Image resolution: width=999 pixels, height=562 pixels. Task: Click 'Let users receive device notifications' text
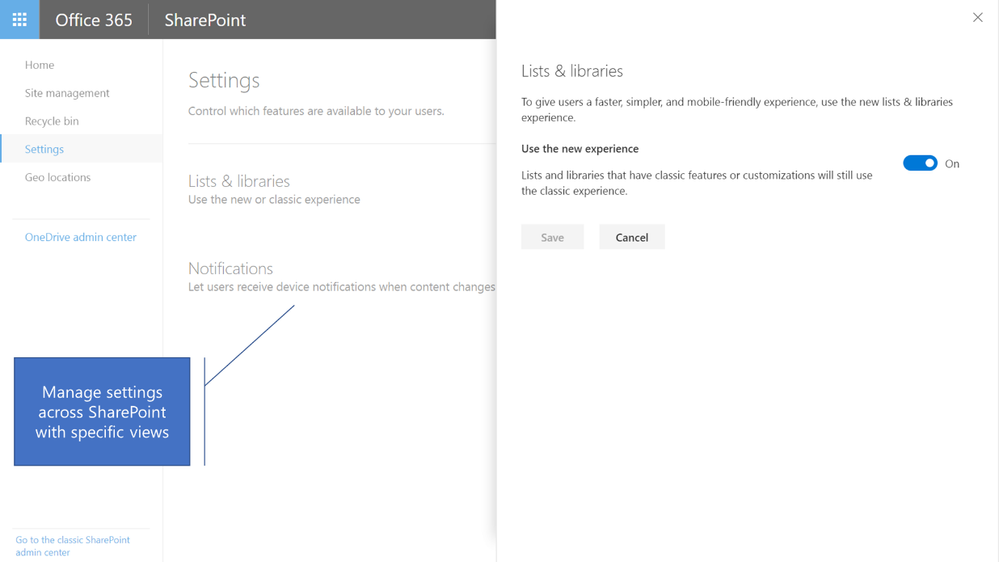(341, 287)
